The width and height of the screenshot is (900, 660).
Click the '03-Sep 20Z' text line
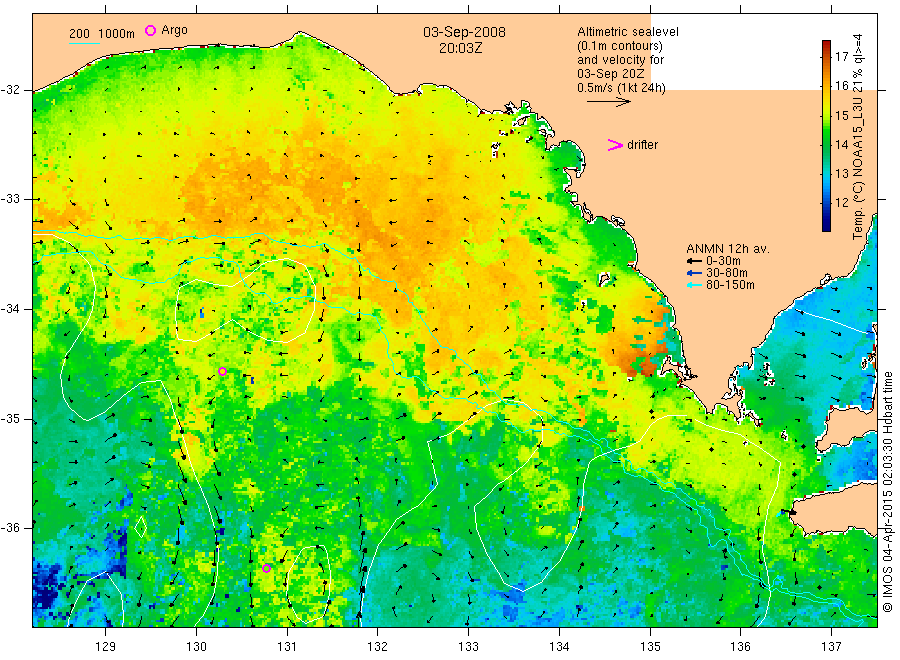(x=610, y=74)
